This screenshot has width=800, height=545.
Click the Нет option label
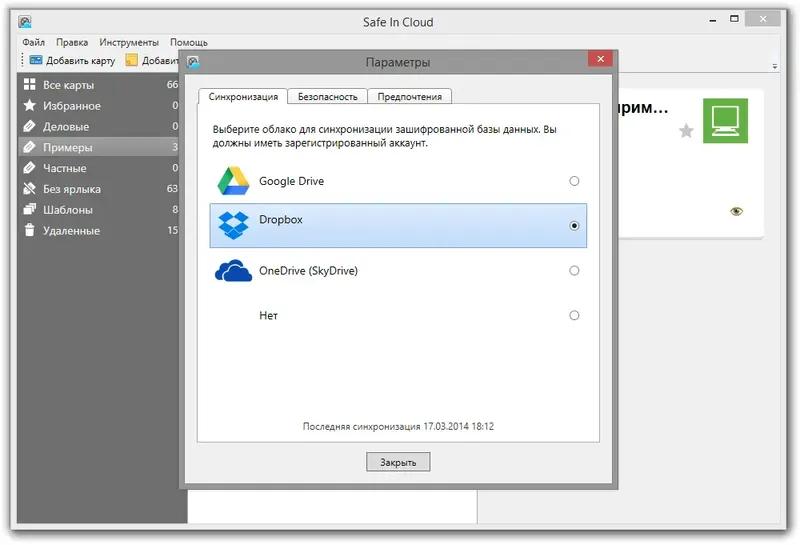coord(268,315)
